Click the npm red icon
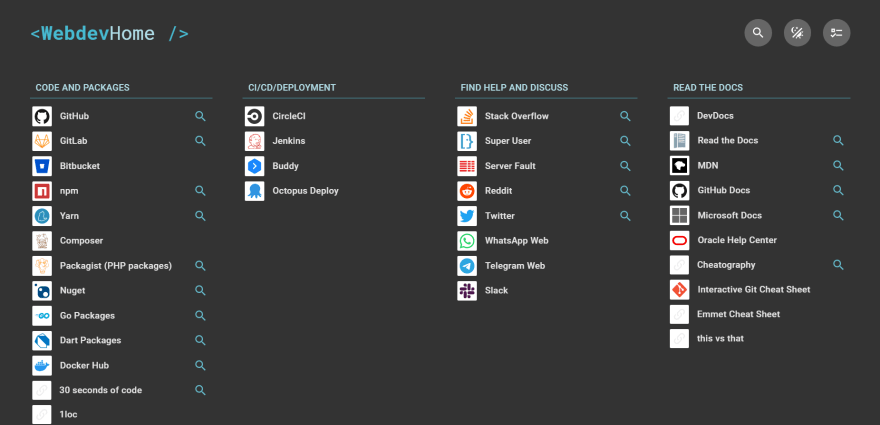The width and height of the screenshot is (880, 425). 42,191
